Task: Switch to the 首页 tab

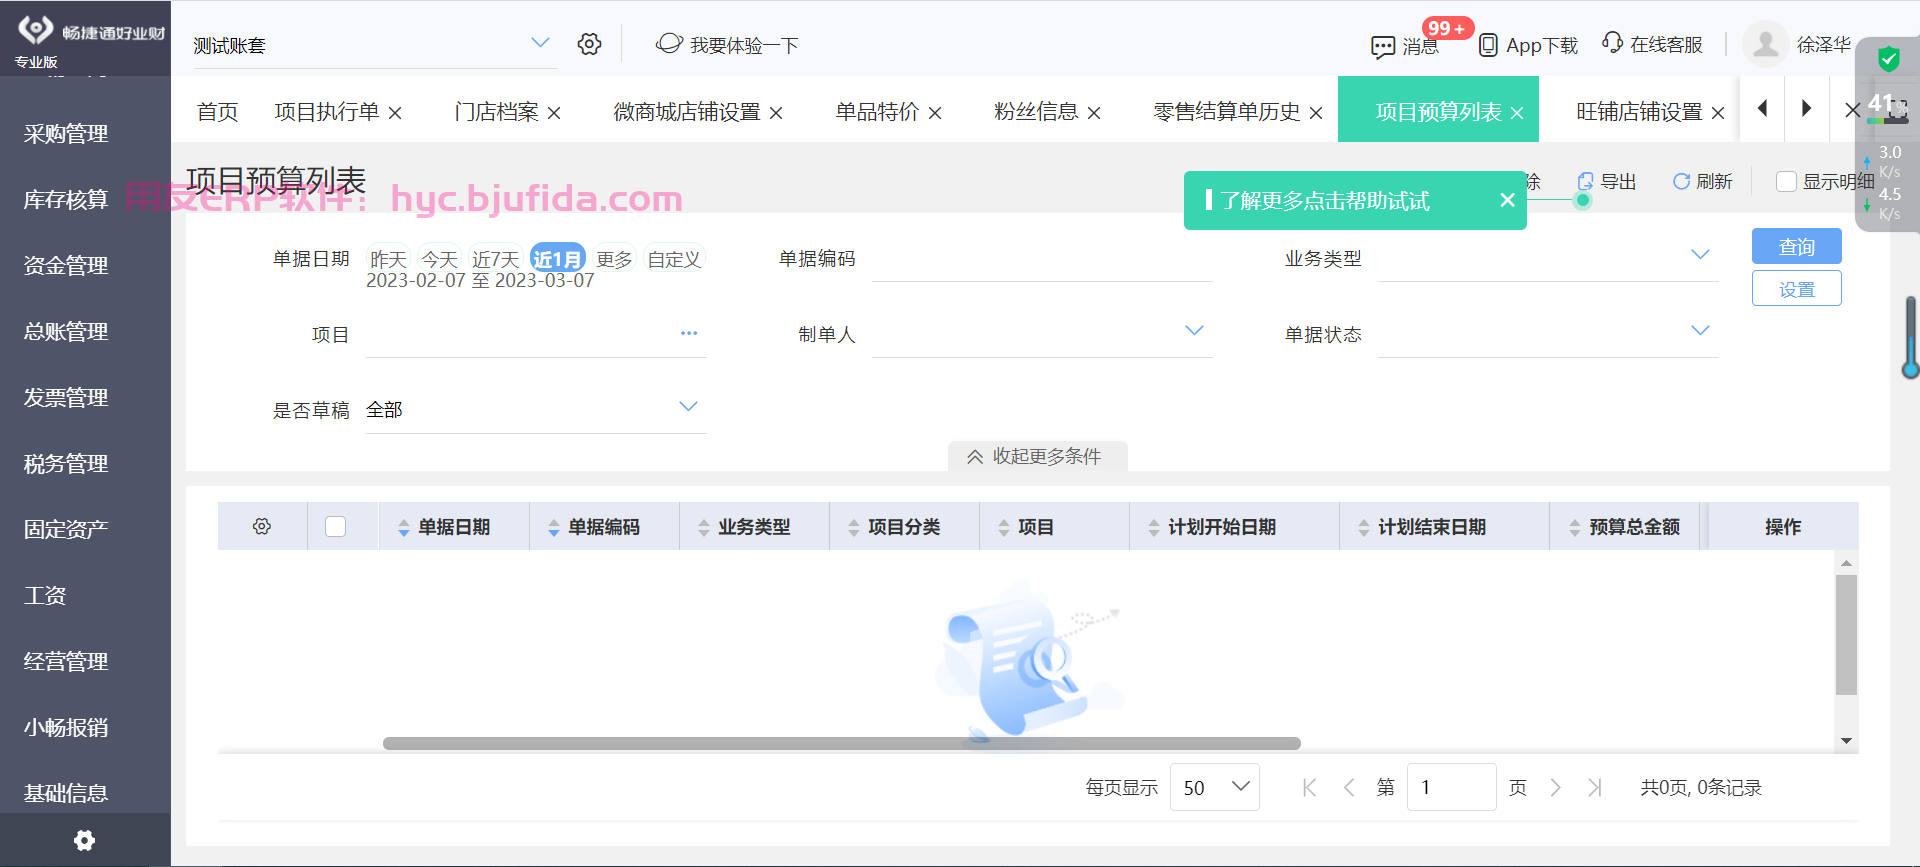Action: 217,112
